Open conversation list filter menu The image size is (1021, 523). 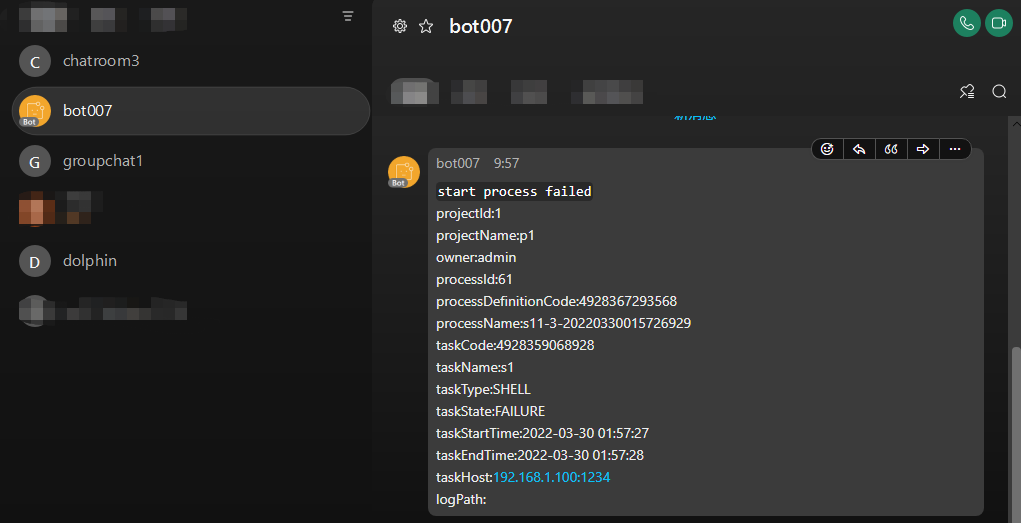tap(348, 16)
